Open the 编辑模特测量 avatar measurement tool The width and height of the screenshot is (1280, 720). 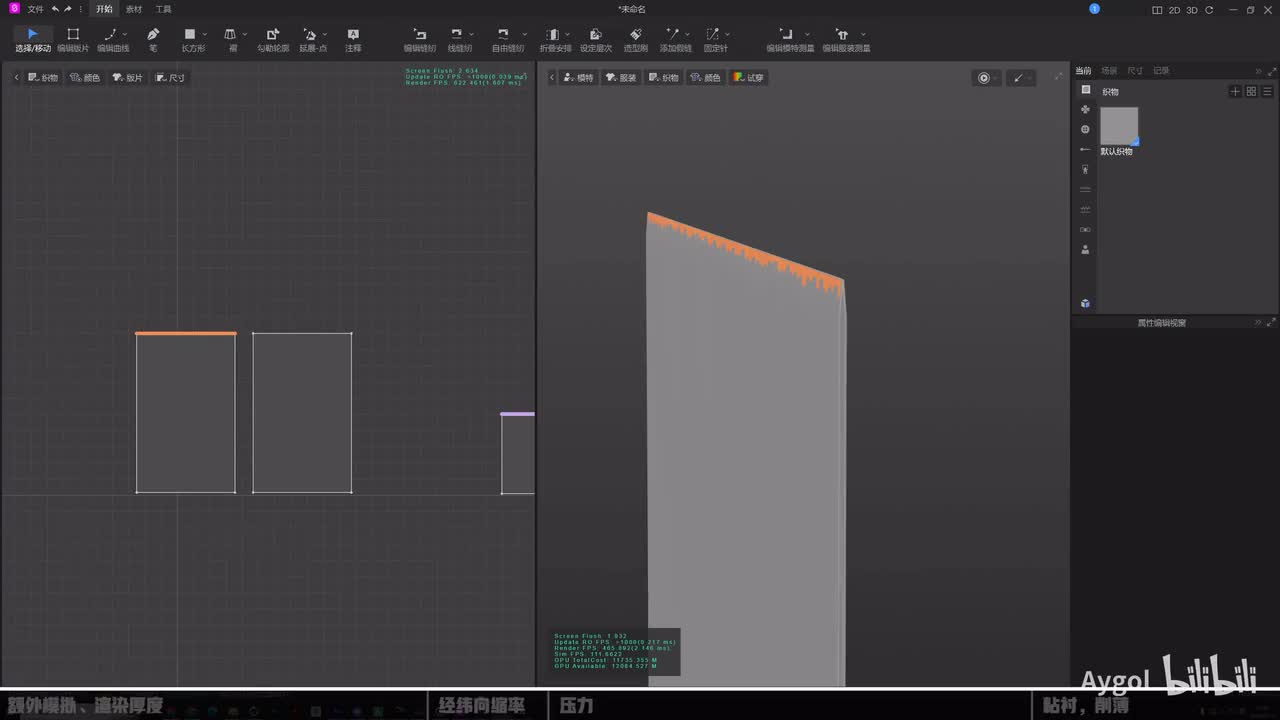pos(788,39)
